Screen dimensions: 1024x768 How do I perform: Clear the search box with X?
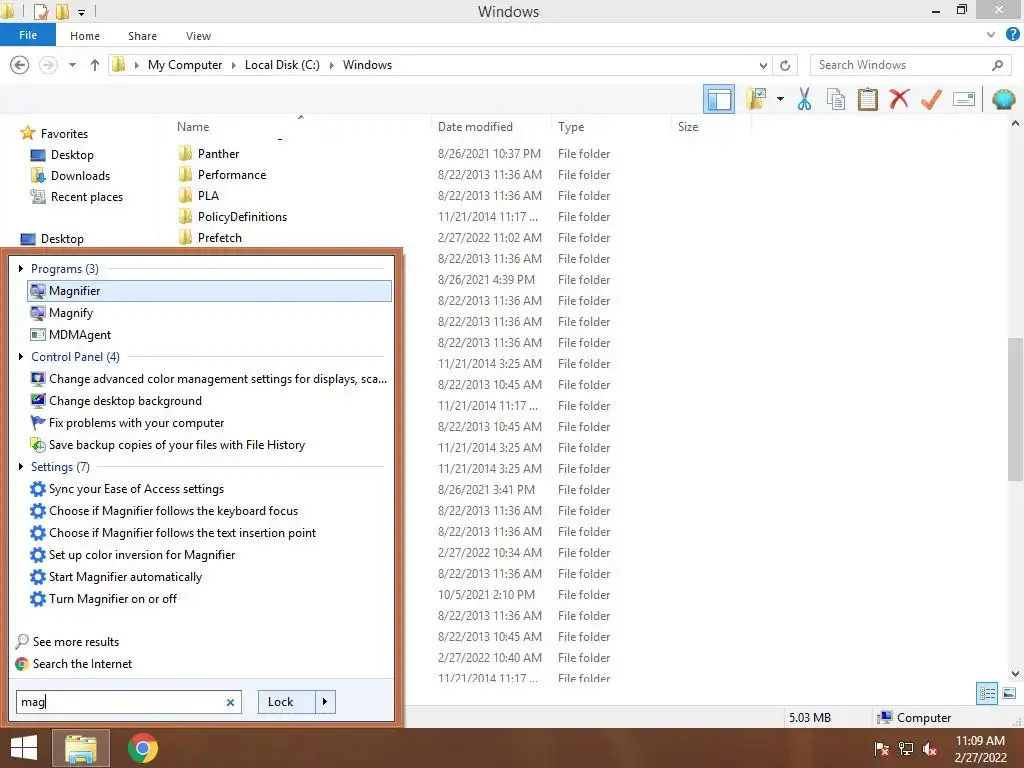click(x=230, y=703)
